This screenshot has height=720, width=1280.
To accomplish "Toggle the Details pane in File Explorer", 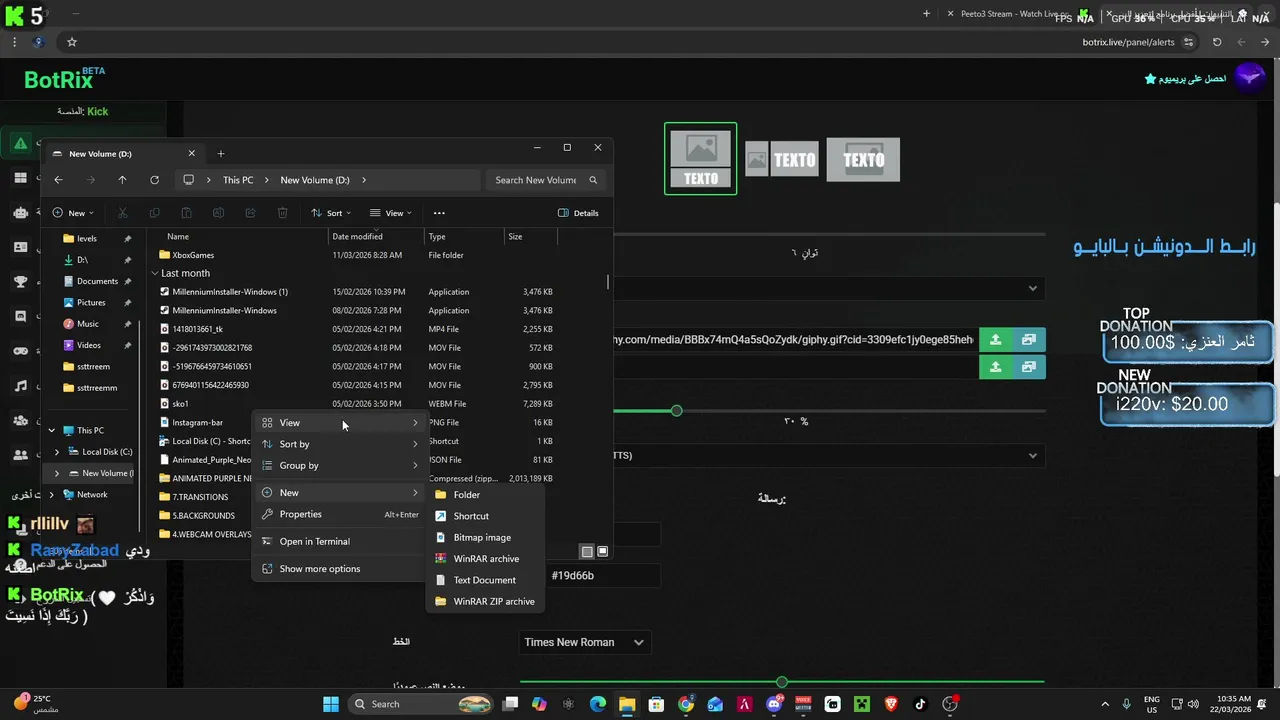I will (578, 213).
